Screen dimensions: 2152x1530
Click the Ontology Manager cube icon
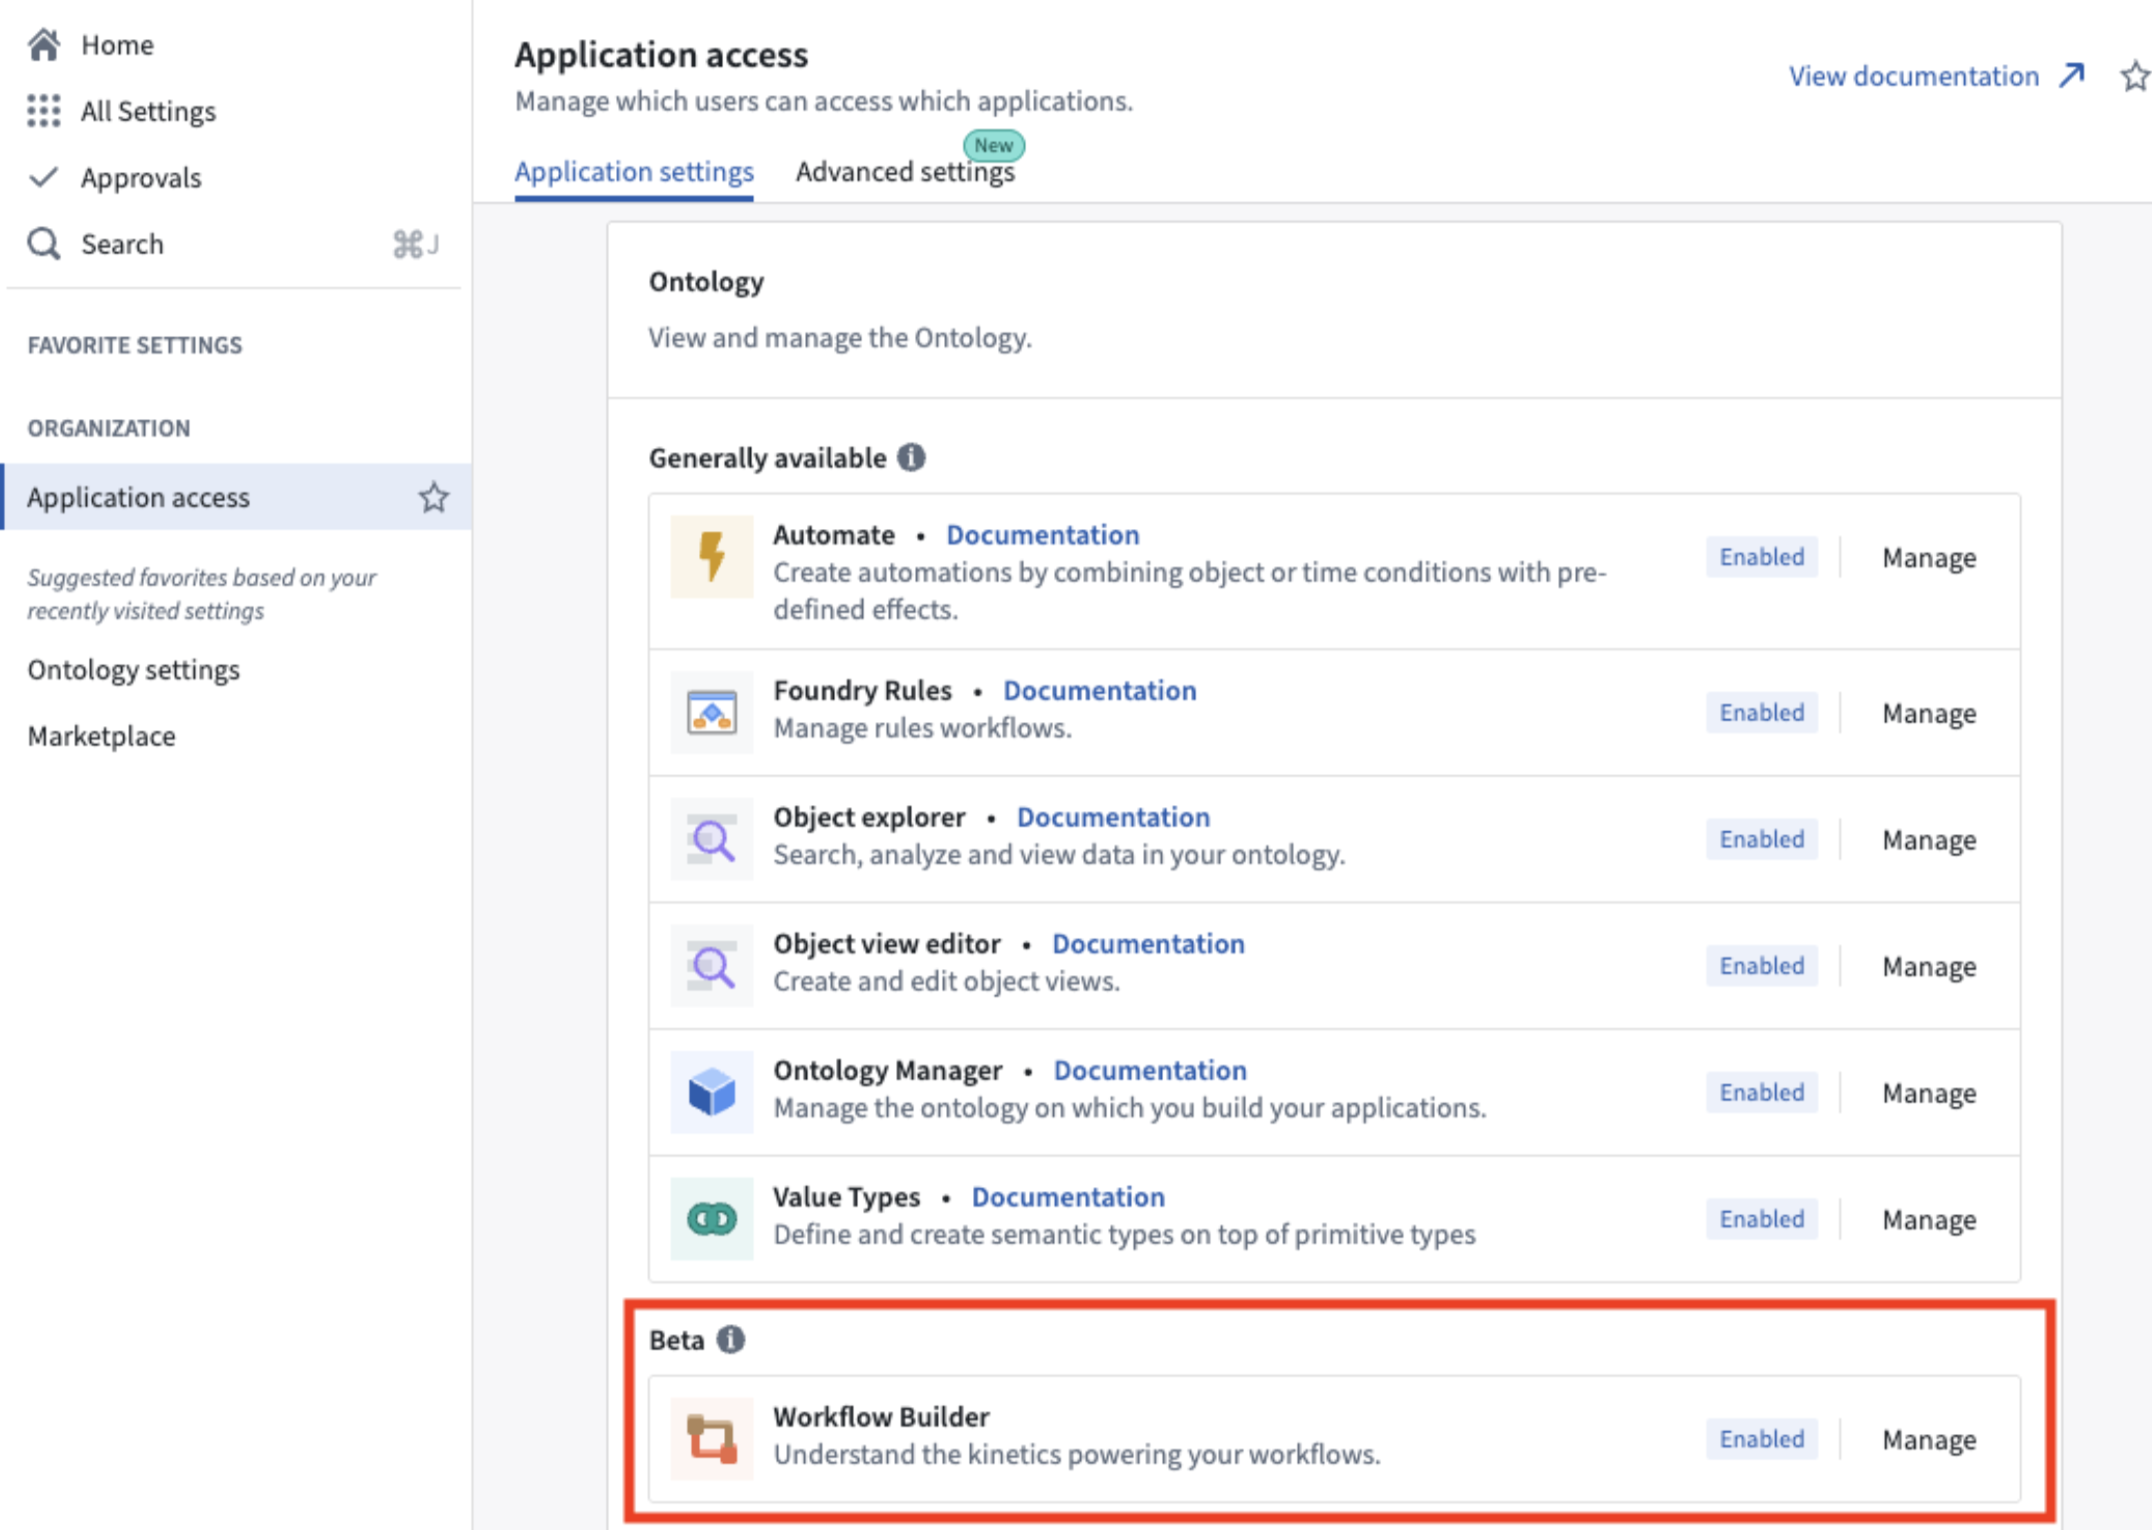(712, 1092)
